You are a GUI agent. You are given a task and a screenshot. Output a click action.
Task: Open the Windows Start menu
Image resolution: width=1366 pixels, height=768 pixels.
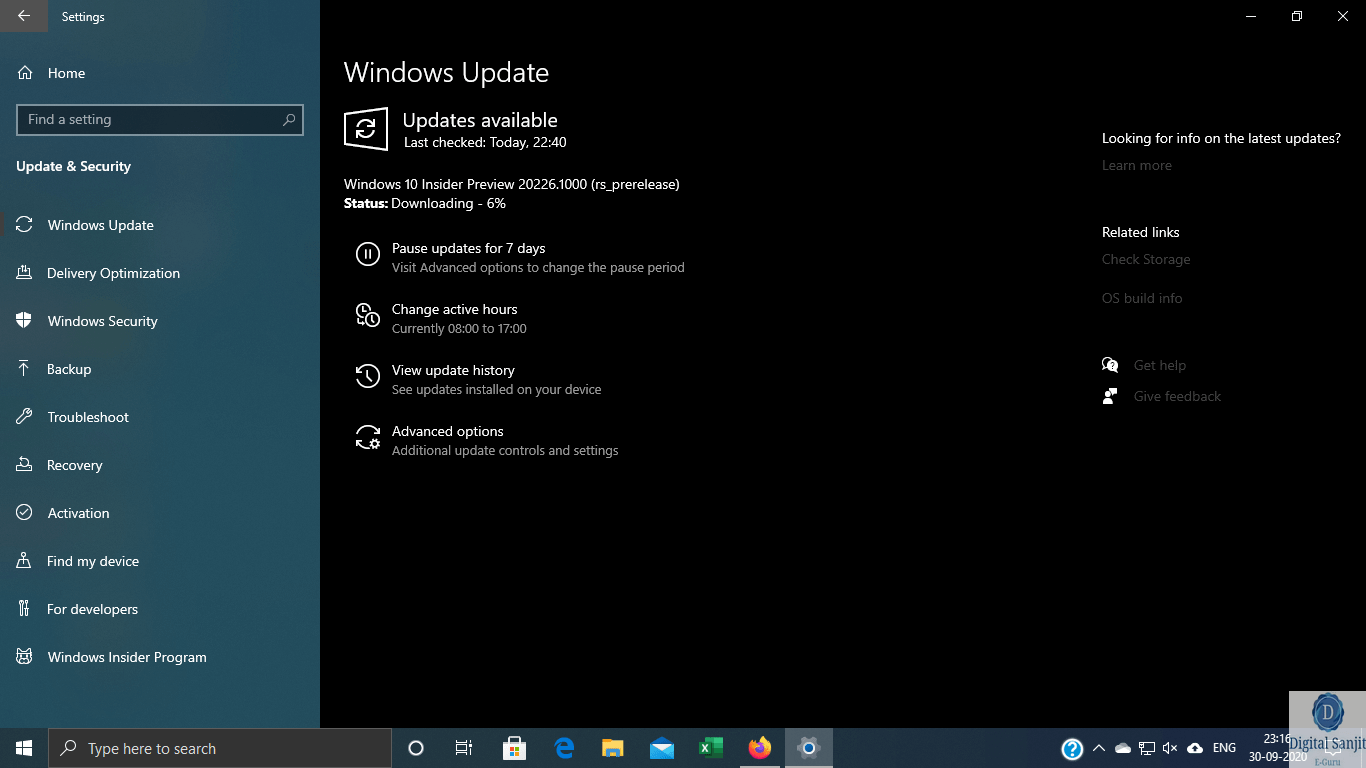click(x=24, y=748)
